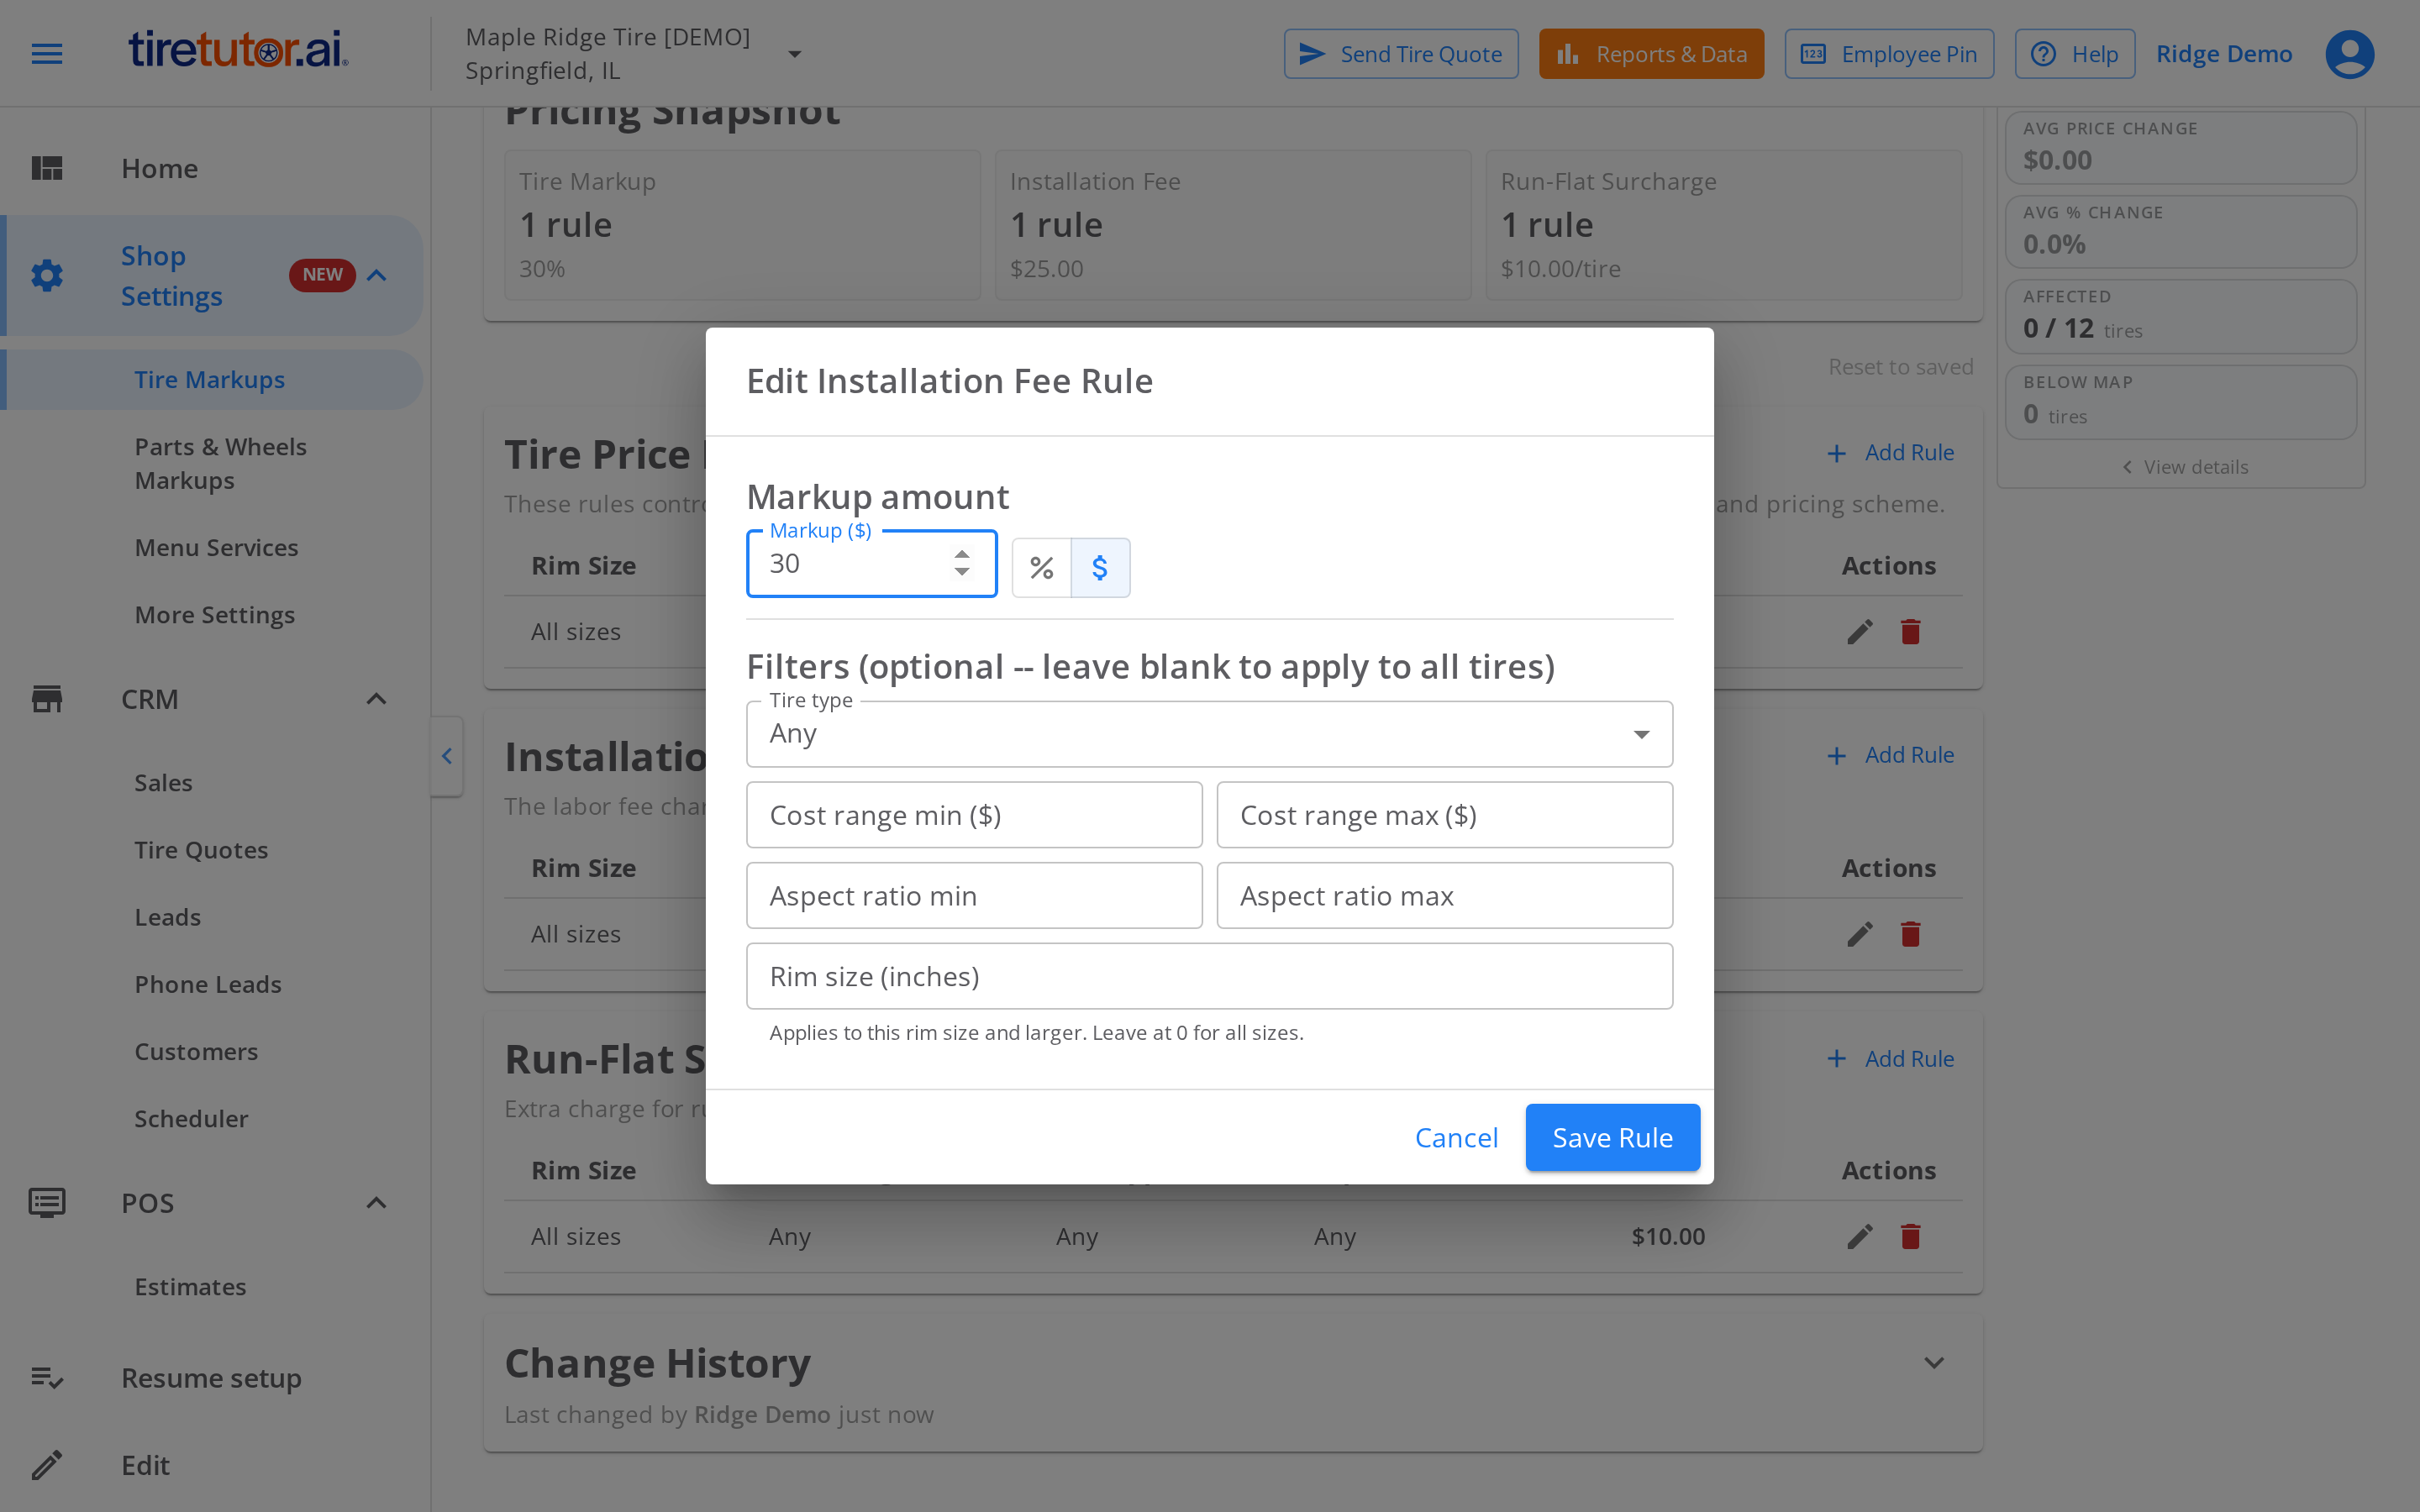
Task: Click the Cost range min field
Action: pos(974,815)
